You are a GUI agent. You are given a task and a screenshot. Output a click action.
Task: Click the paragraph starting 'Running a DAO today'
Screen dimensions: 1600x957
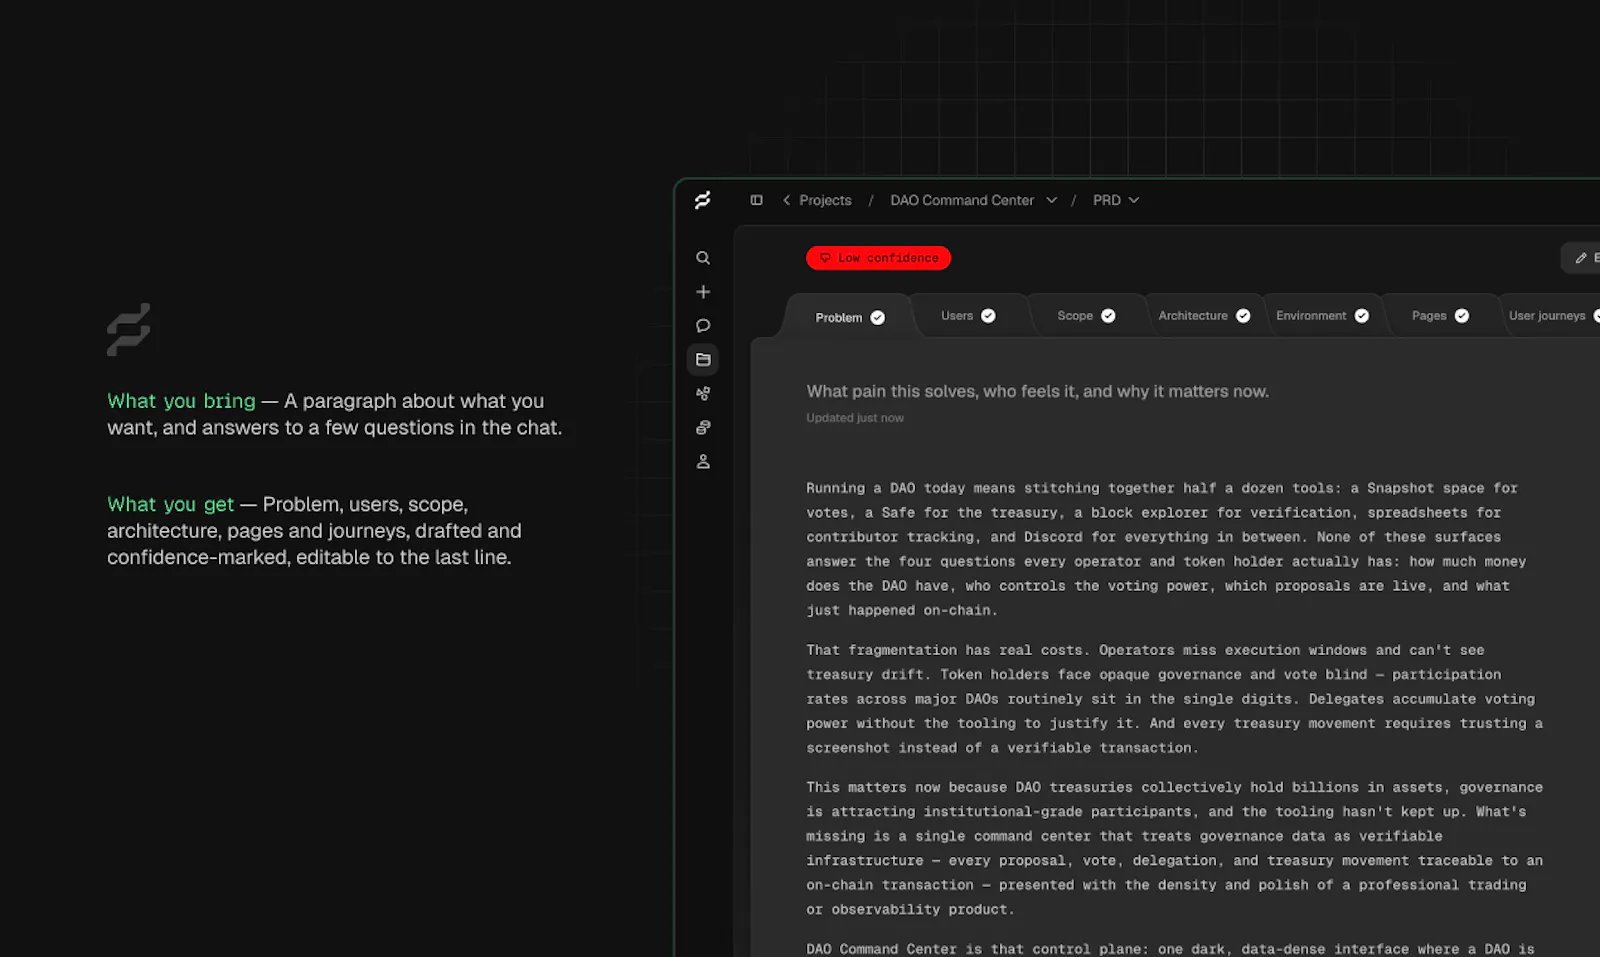click(x=1167, y=549)
